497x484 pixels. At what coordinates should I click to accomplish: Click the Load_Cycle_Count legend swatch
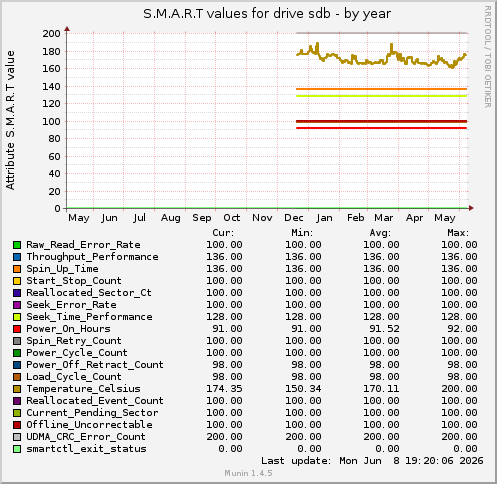[17, 377]
